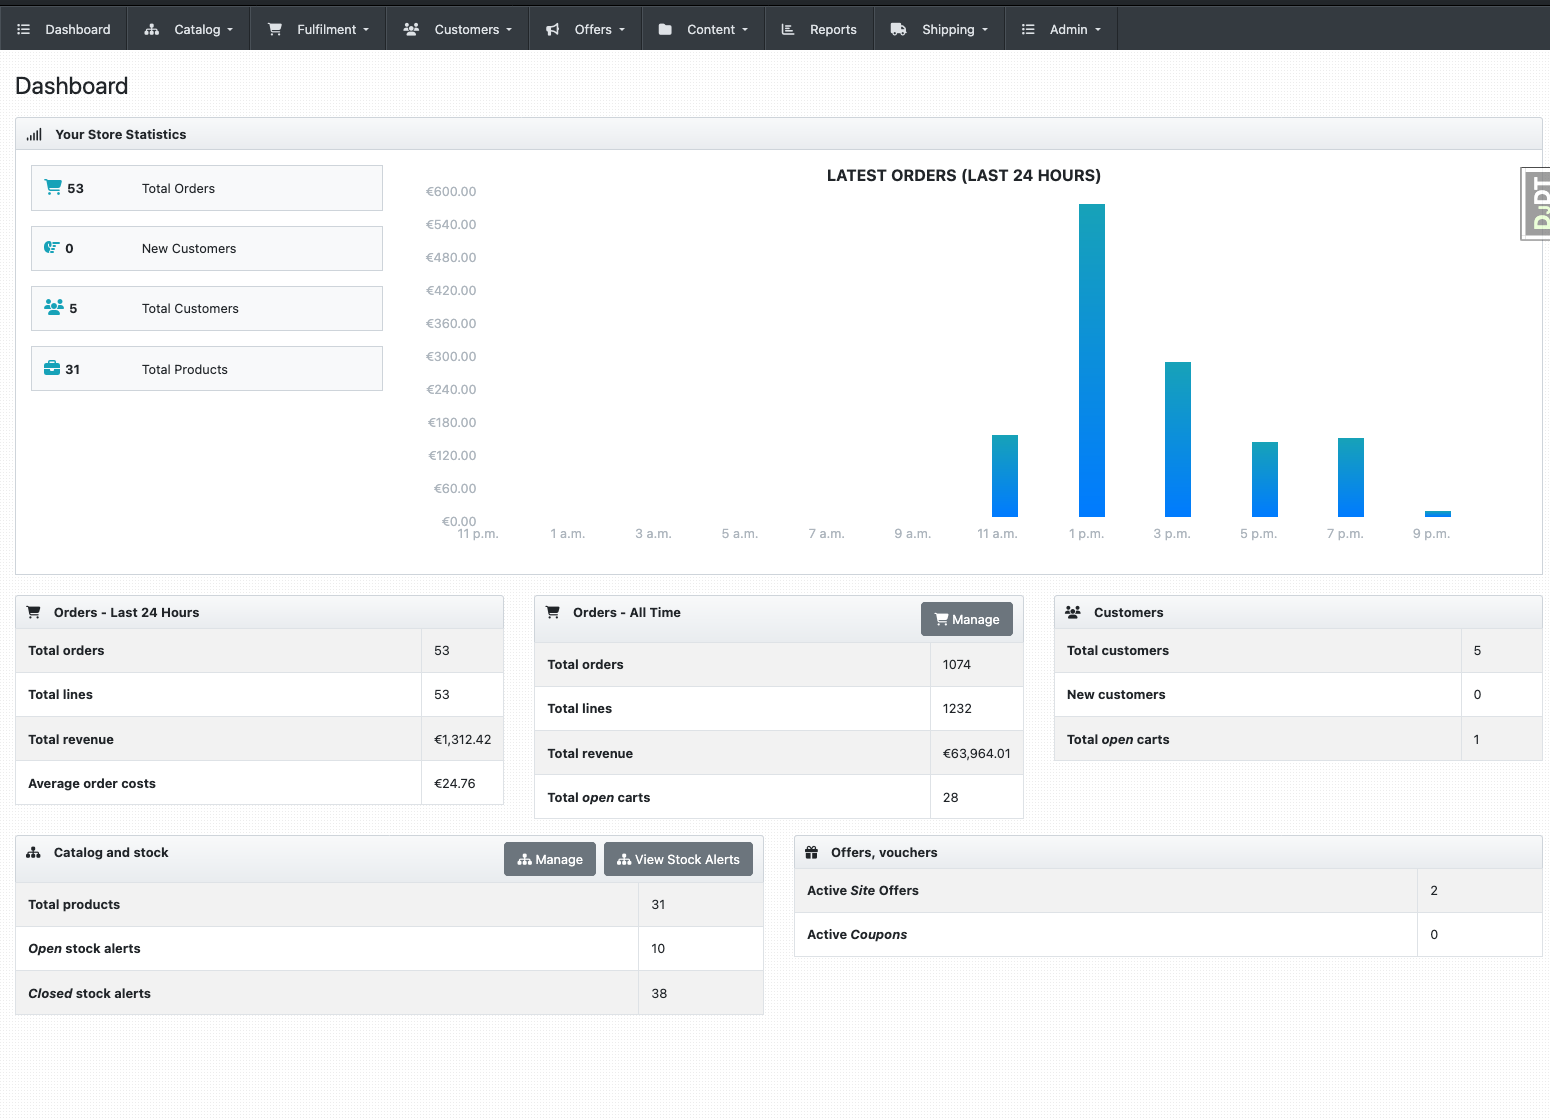Expand the Content dropdown in the navbar
Screen dimensions: 1550x1120
click(713, 28)
